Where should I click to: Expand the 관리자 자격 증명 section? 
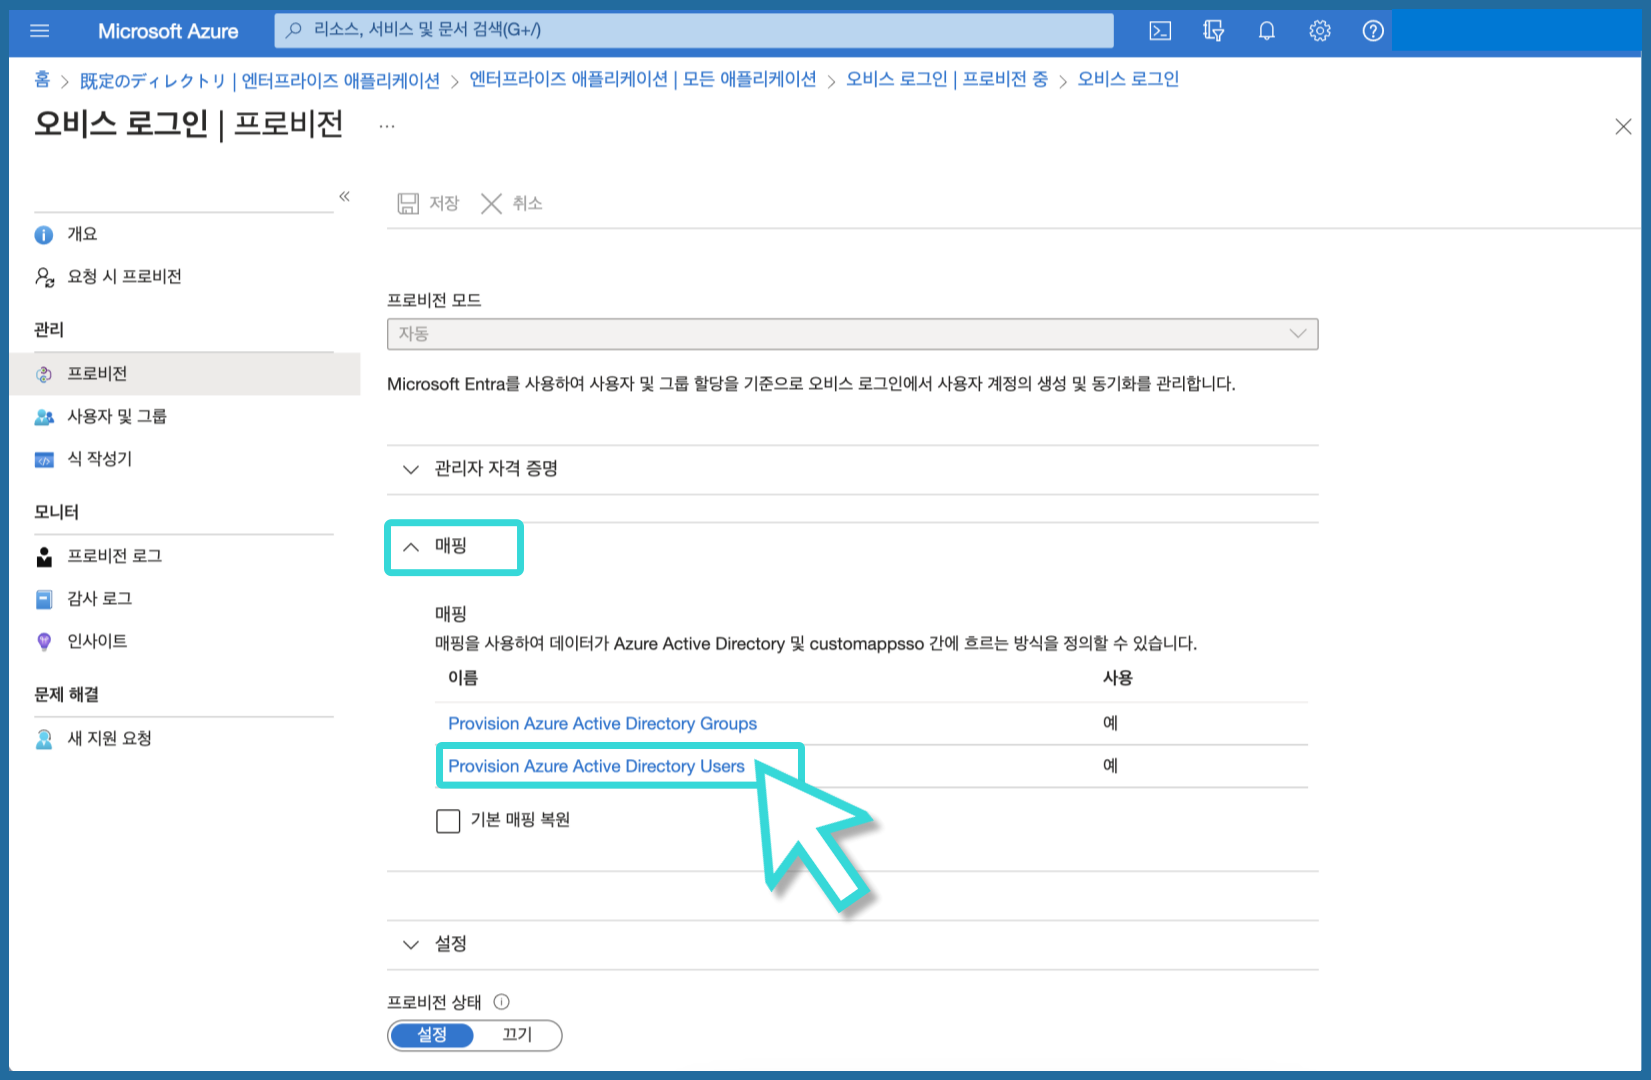click(x=852, y=469)
